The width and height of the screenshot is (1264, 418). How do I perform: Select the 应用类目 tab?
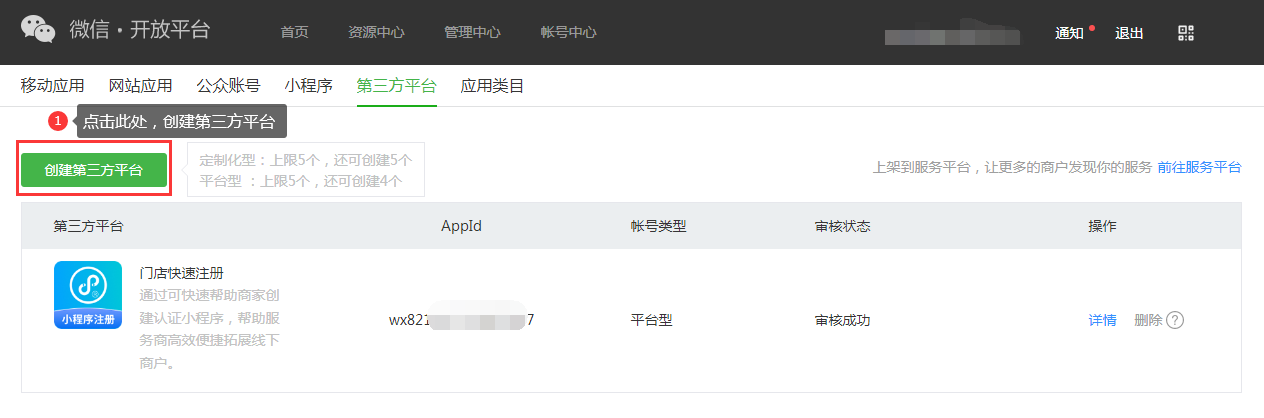[x=492, y=86]
